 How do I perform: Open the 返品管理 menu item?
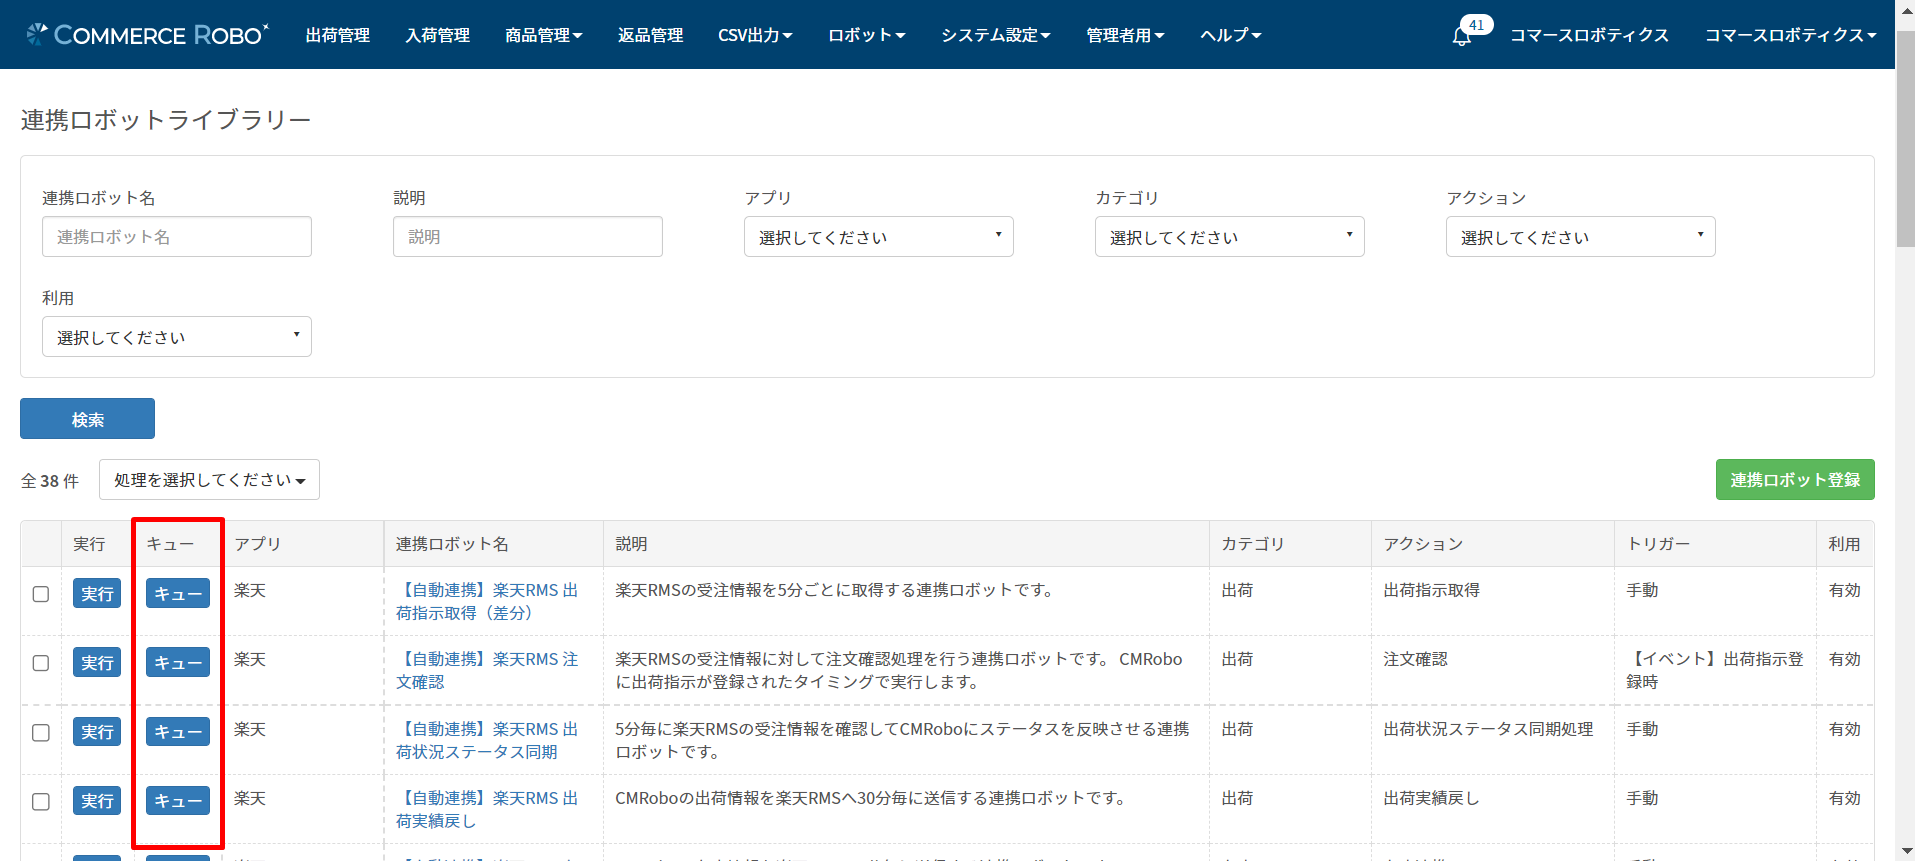click(x=650, y=35)
